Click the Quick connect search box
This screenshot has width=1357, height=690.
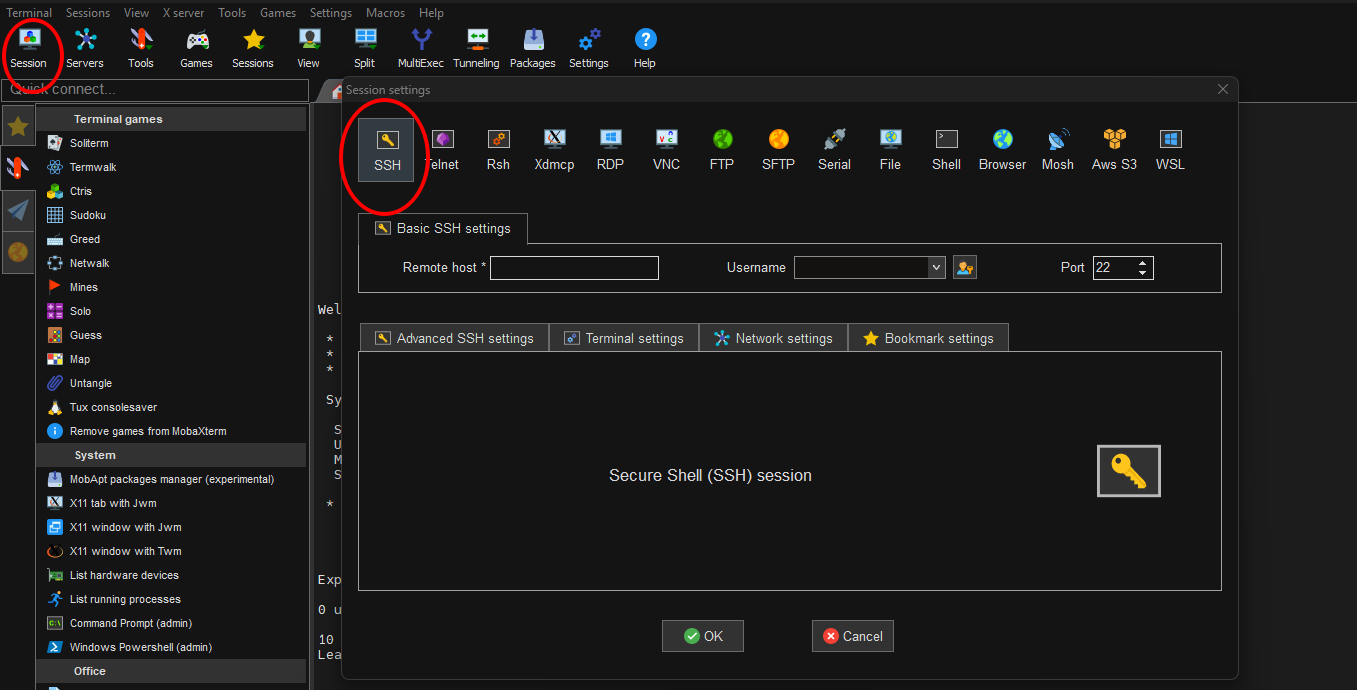pos(155,90)
